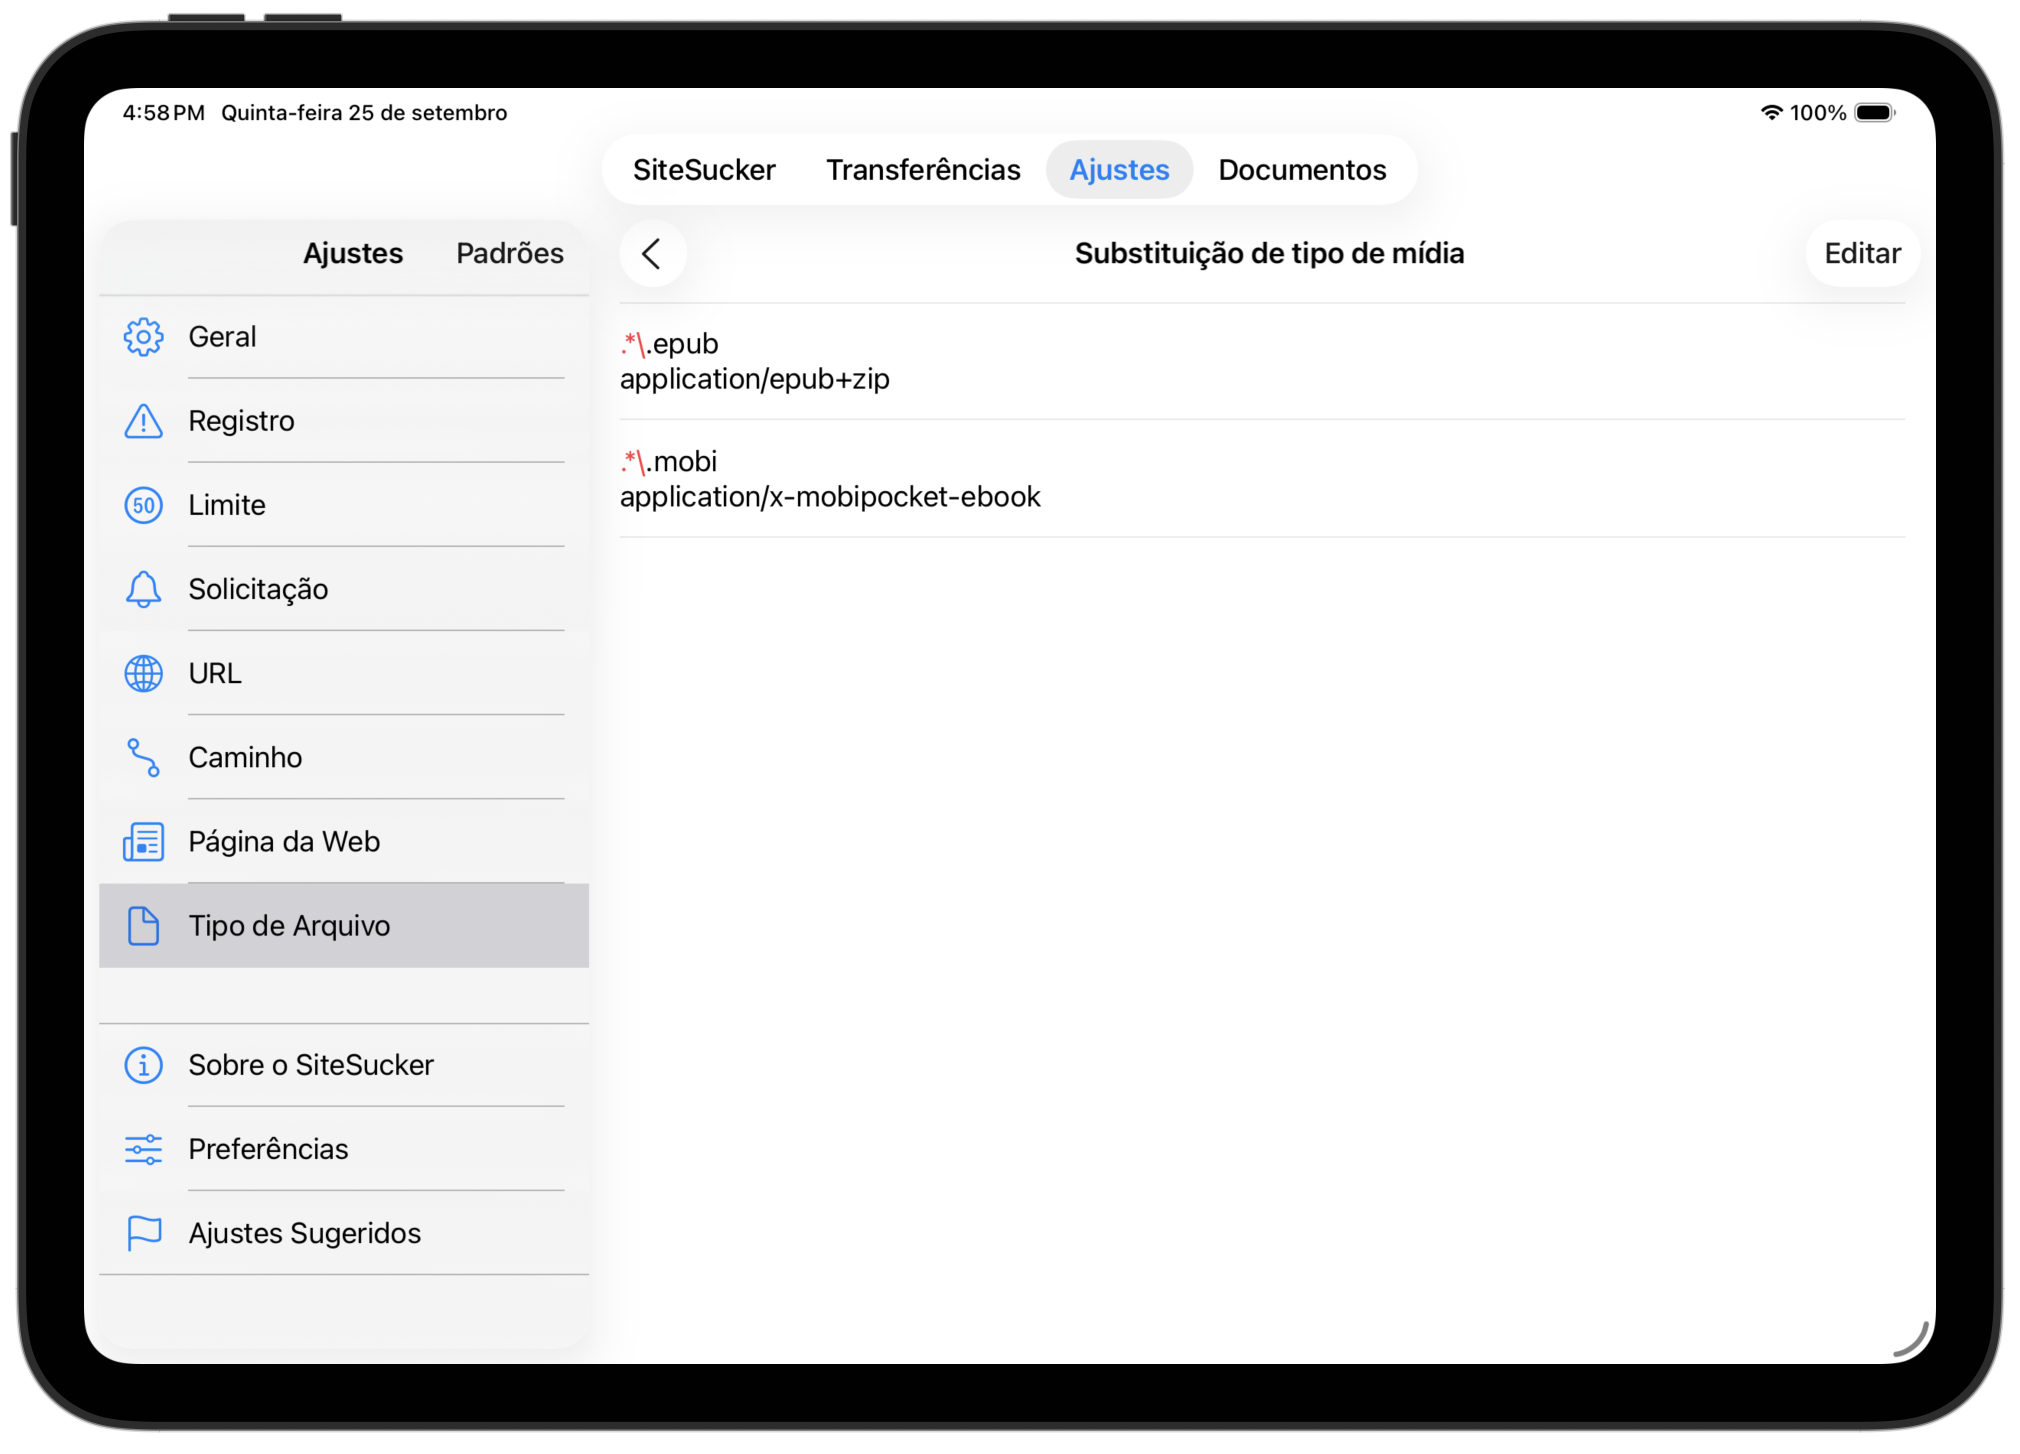Click the Tipo de Arquivo document icon
2020x1454 pixels.
tap(143, 926)
